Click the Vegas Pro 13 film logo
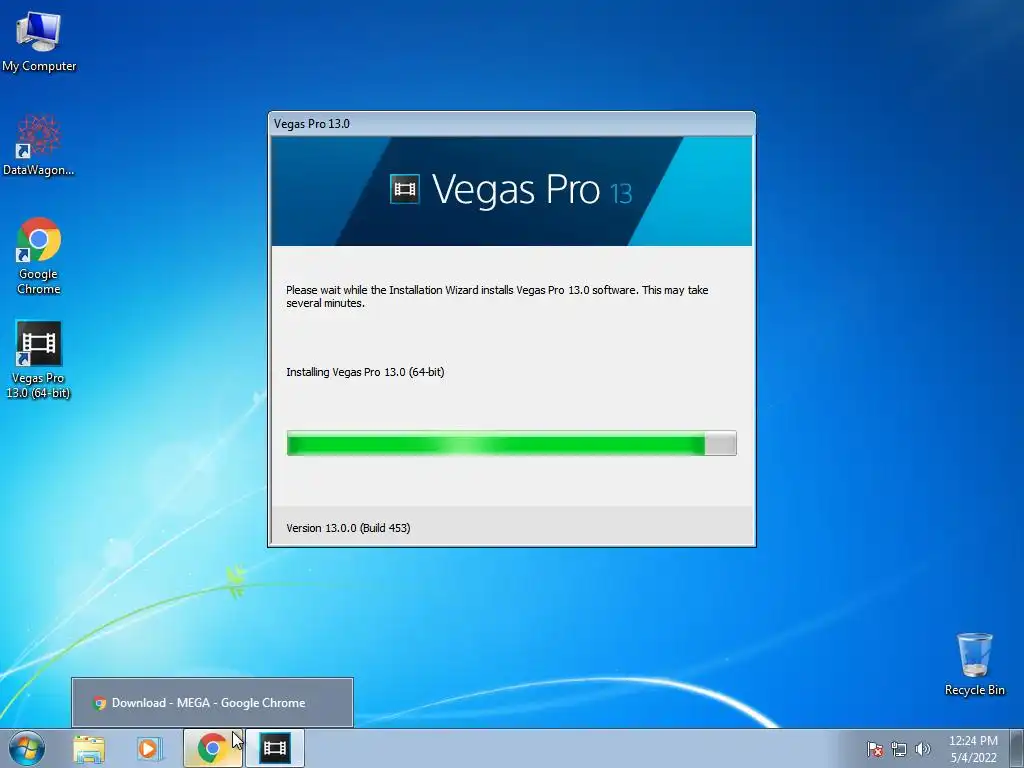 click(x=405, y=189)
